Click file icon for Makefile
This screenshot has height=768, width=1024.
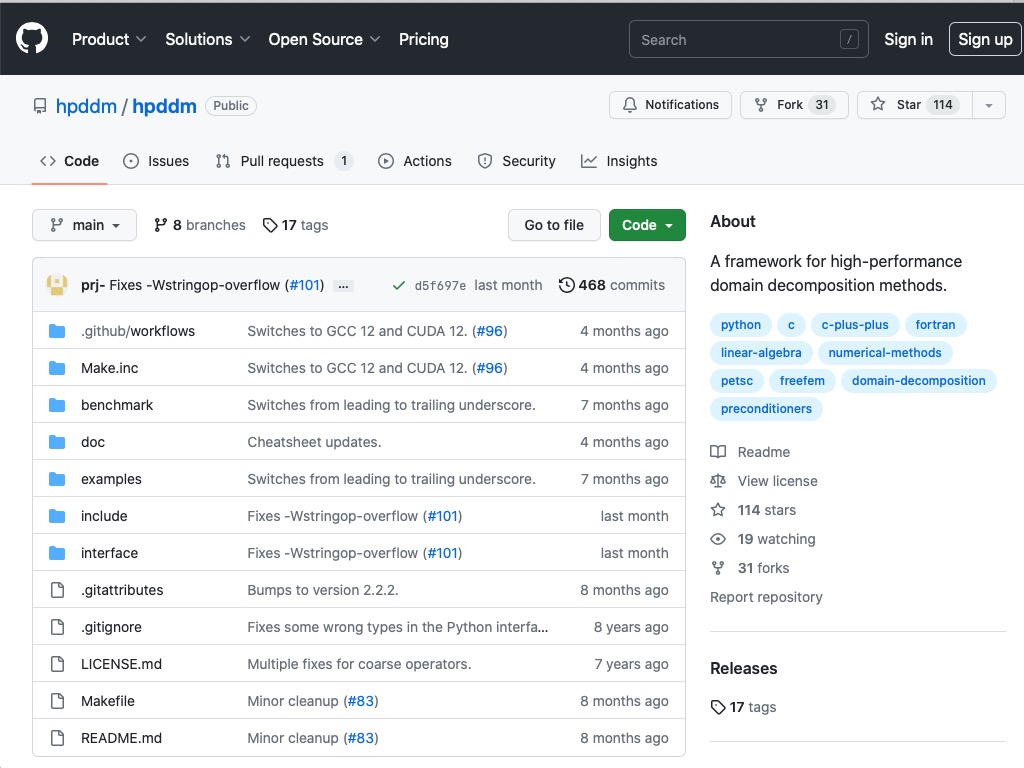click(x=57, y=701)
